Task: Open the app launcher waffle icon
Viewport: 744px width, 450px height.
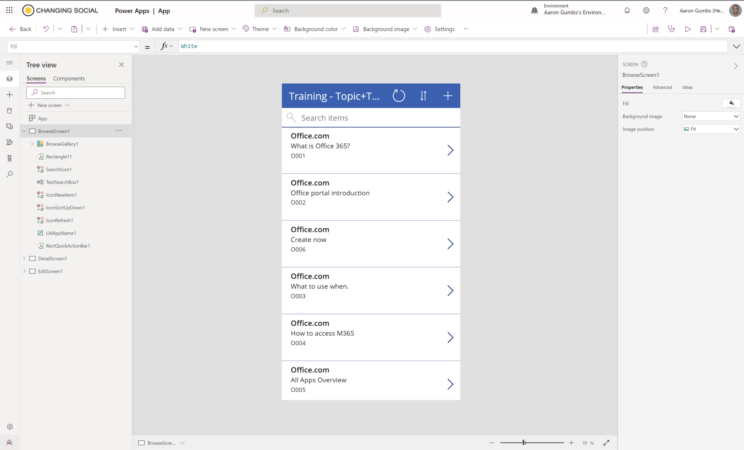Action: pos(9,10)
